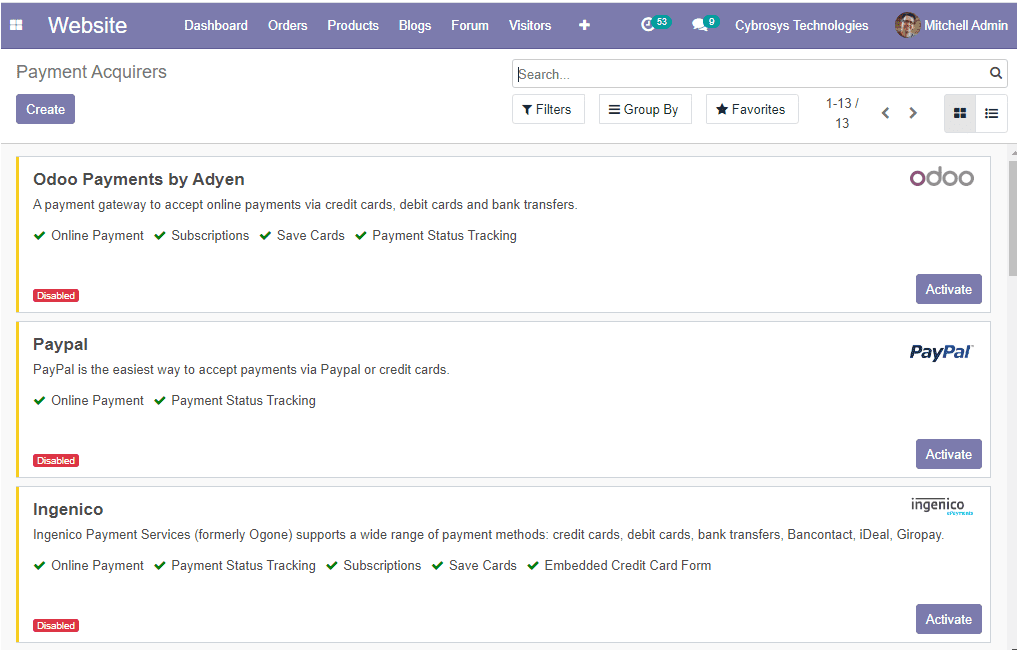Open the Odoo Payments by Adyen title

[139, 179]
